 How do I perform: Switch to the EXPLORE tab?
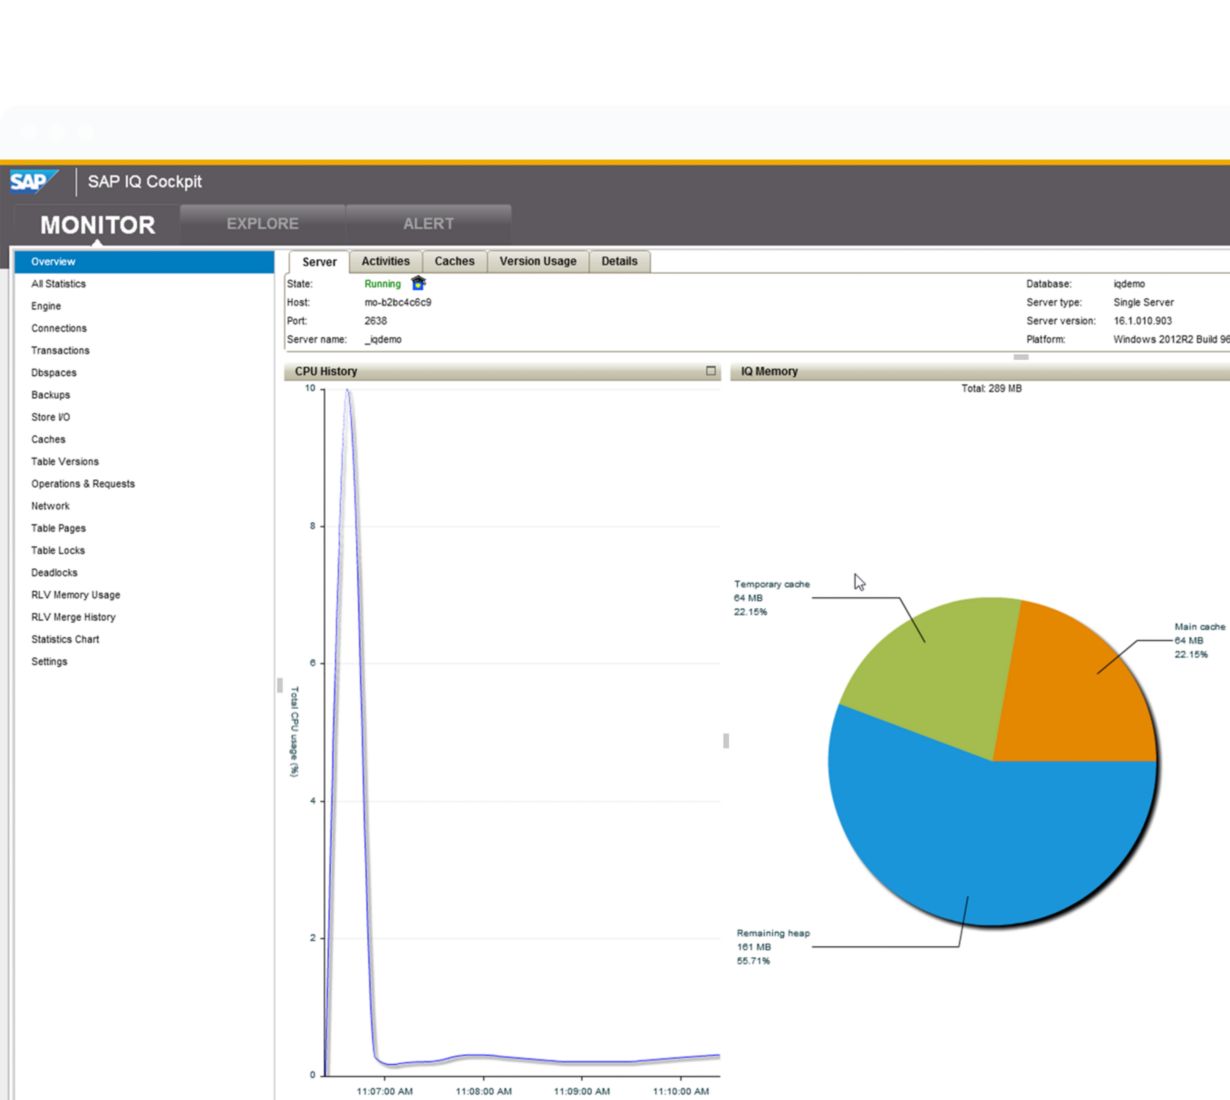262,224
